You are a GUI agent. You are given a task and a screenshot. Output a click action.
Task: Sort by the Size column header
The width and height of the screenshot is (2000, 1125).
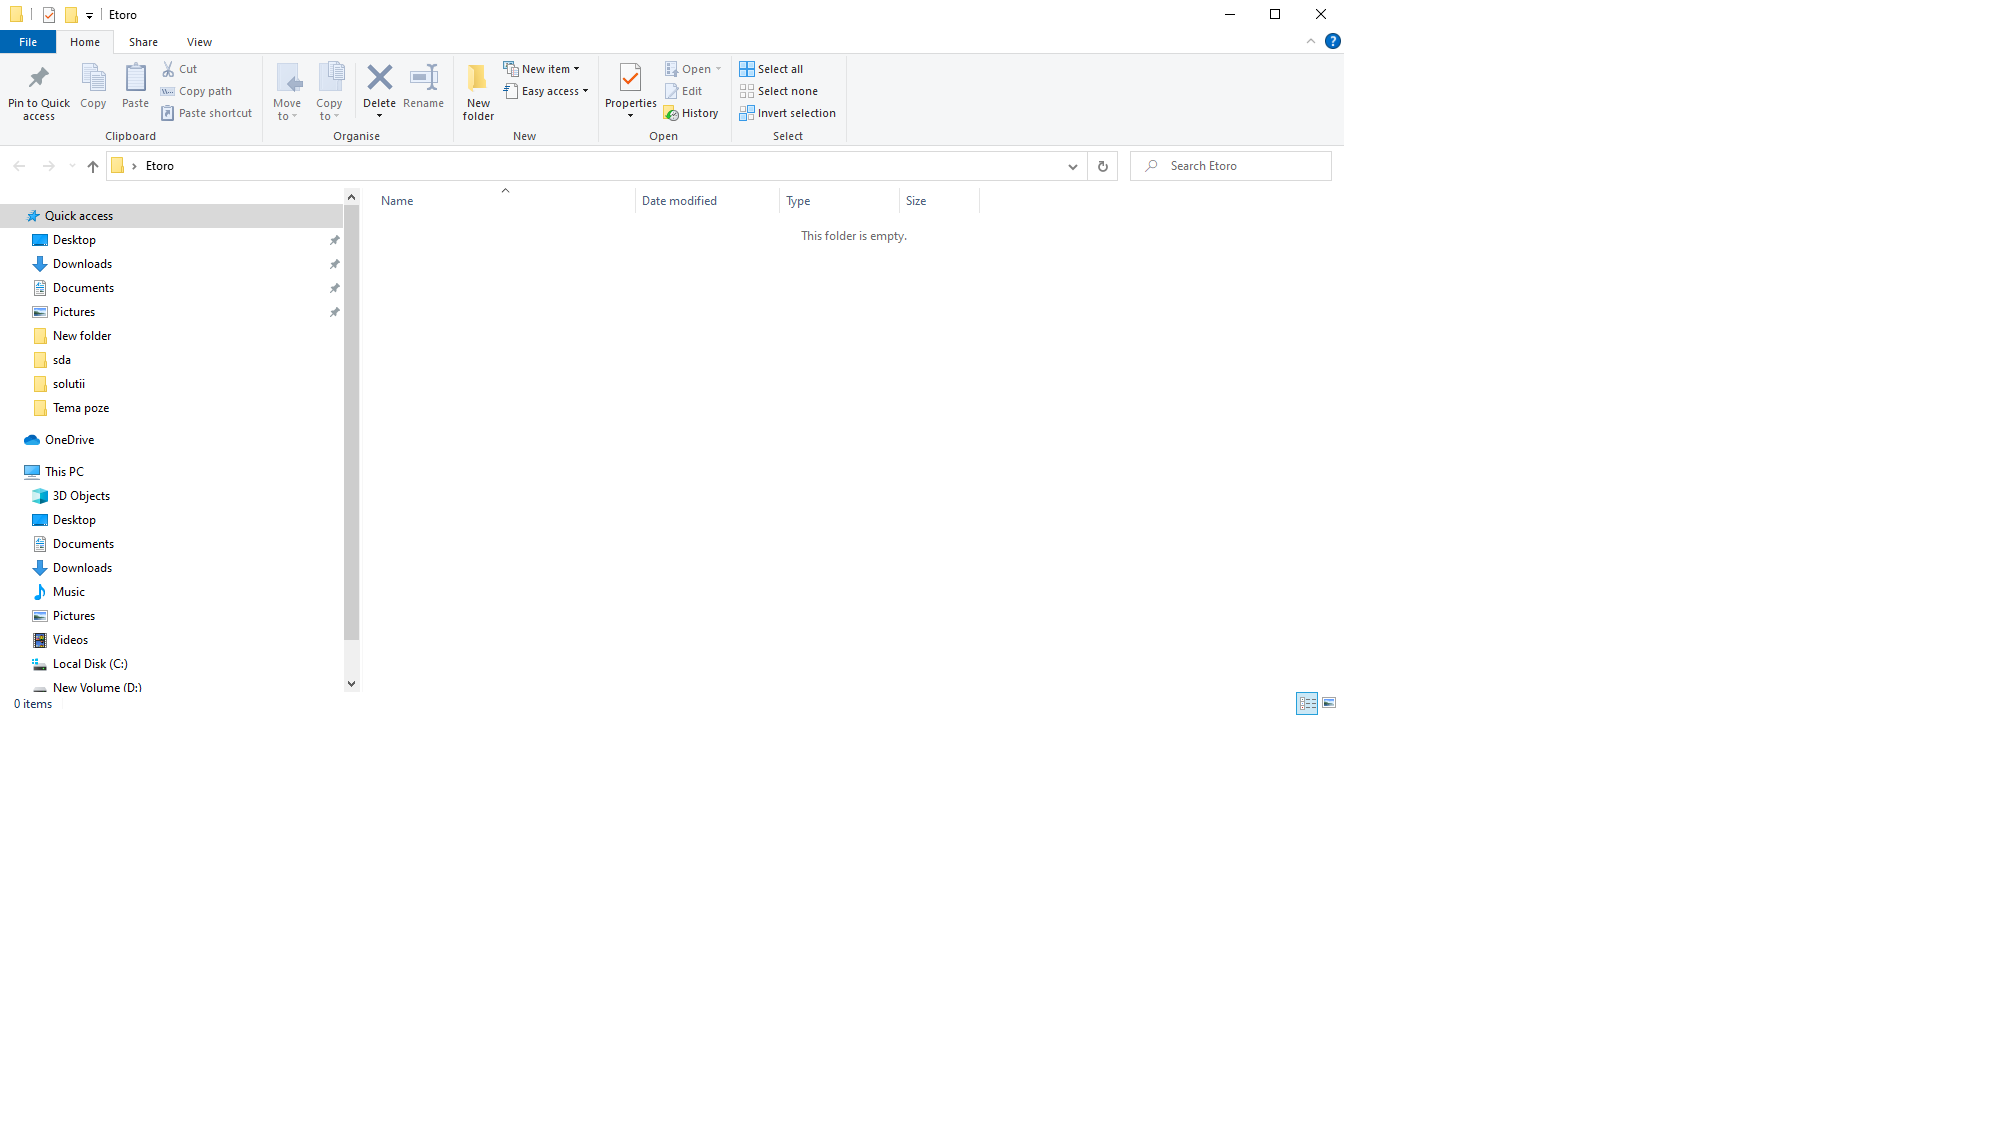pyautogui.click(x=939, y=200)
